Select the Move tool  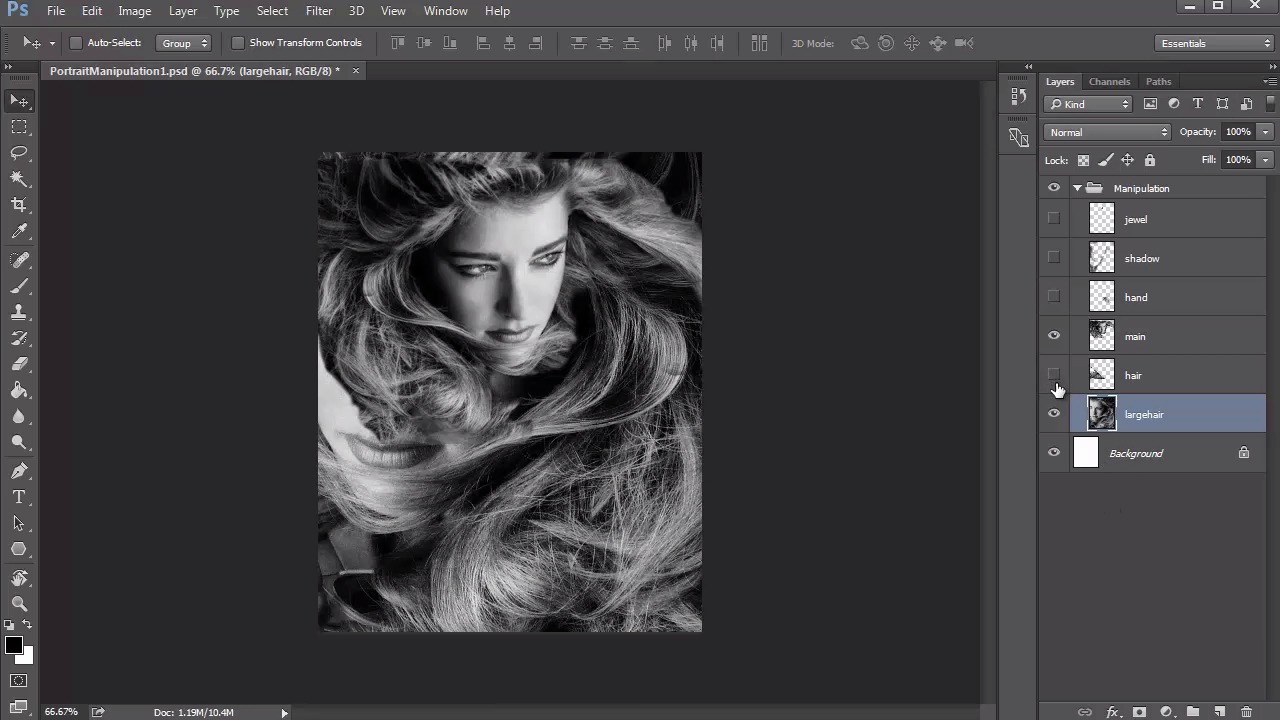19,101
